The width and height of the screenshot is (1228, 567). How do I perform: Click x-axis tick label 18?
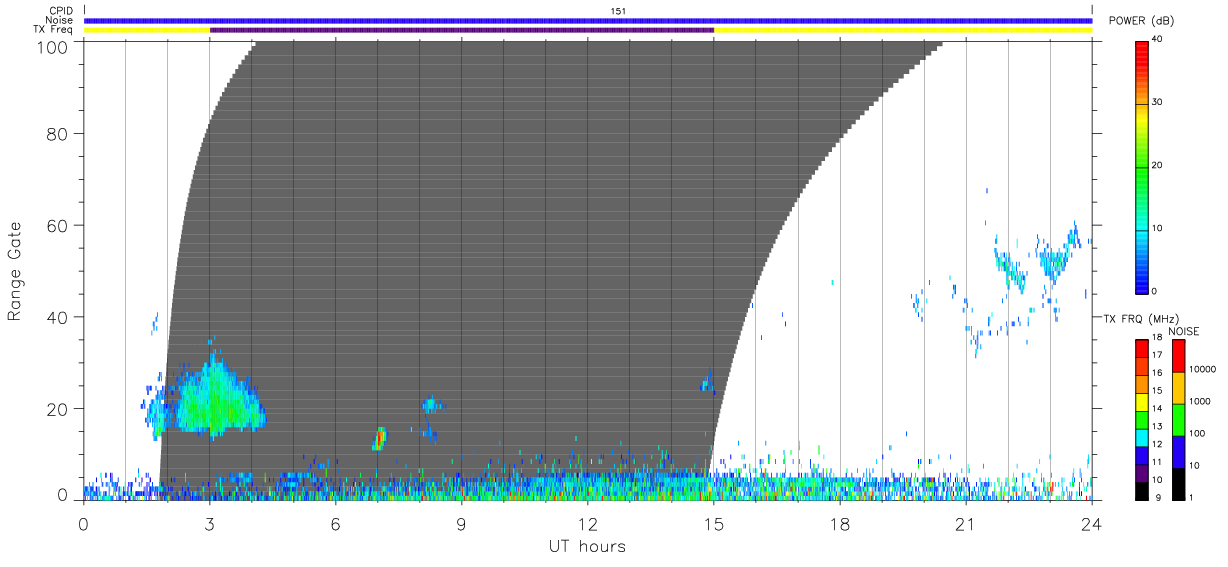pyautogui.click(x=840, y=524)
